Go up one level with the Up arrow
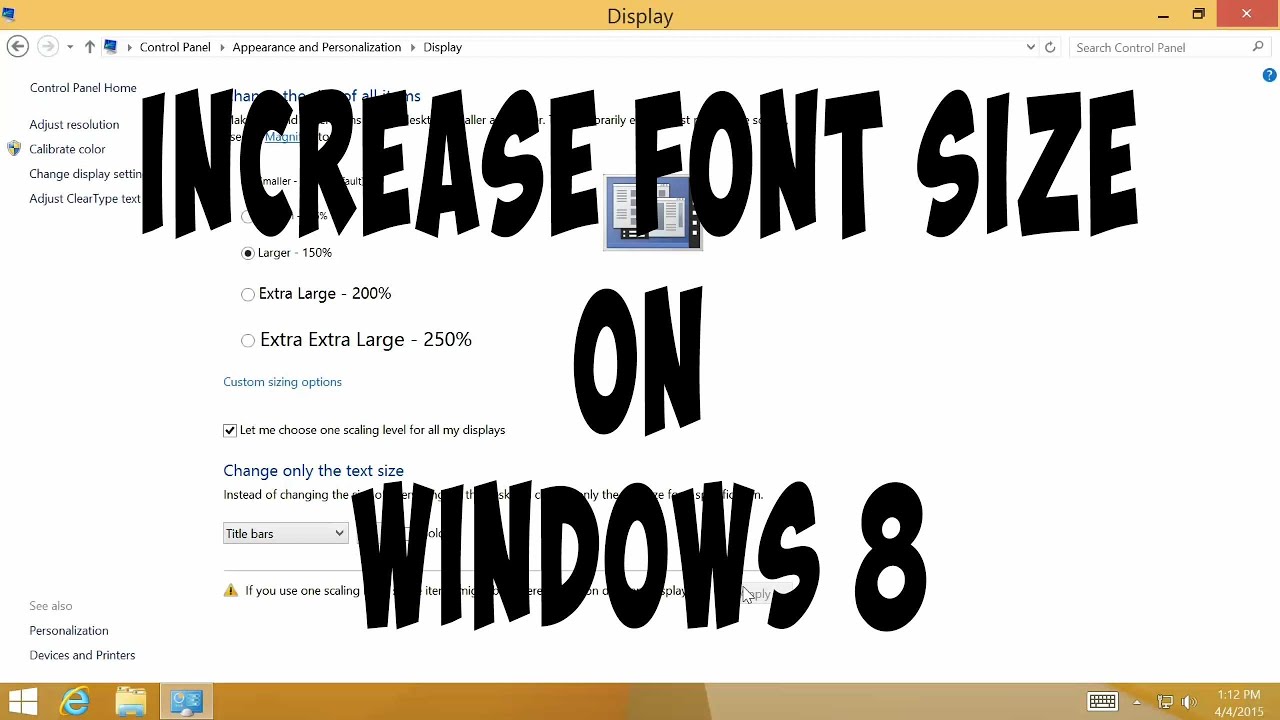 pos(89,47)
